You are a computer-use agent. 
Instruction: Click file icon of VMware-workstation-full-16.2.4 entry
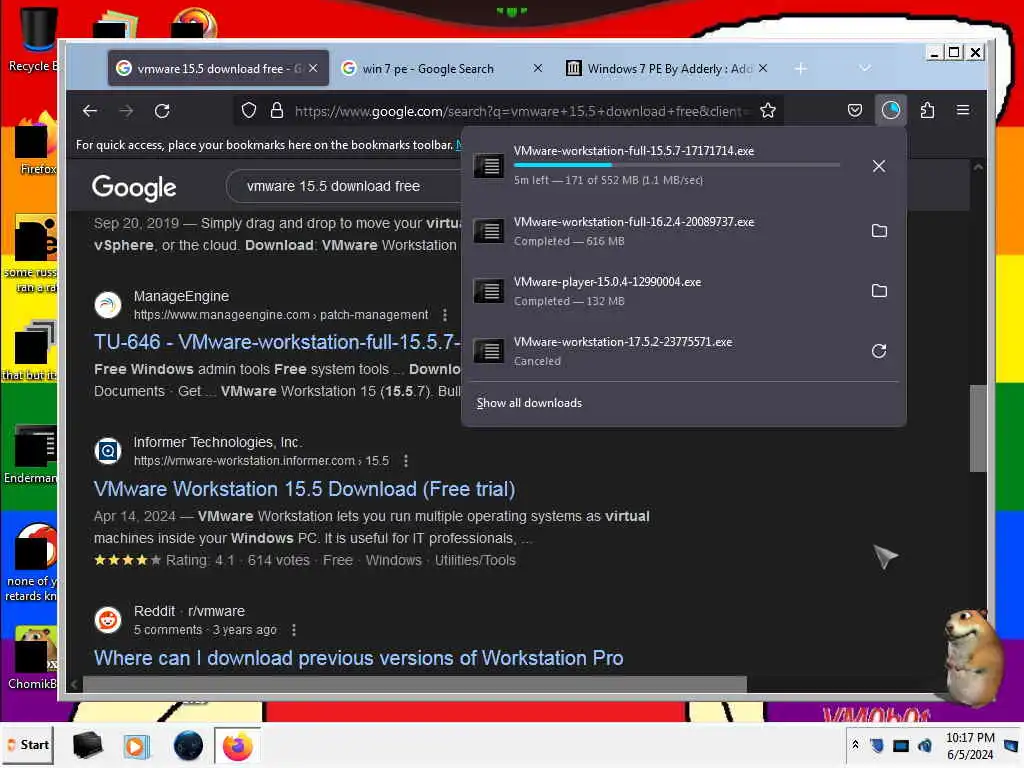(x=488, y=230)
